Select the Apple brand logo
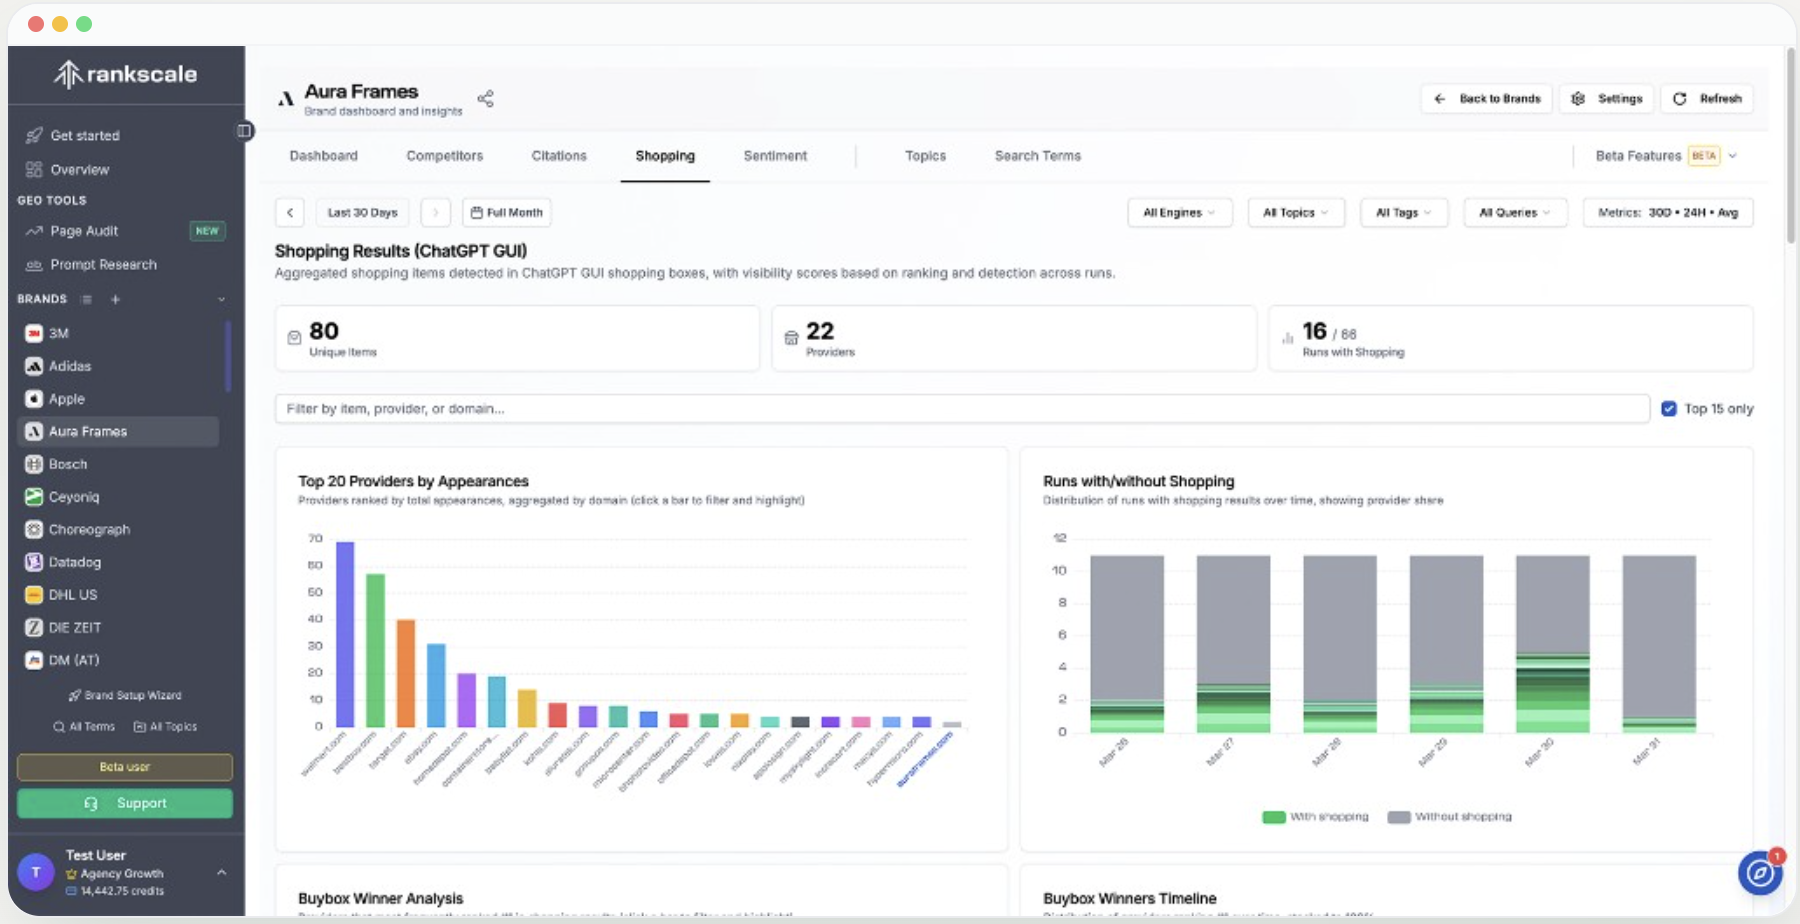Screen dimensions: 1800x924 click(34, 399)
